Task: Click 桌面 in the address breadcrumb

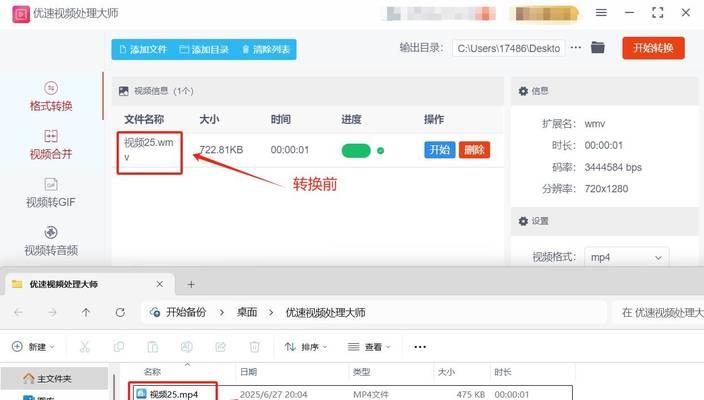Action: click(x=247, y=312)
